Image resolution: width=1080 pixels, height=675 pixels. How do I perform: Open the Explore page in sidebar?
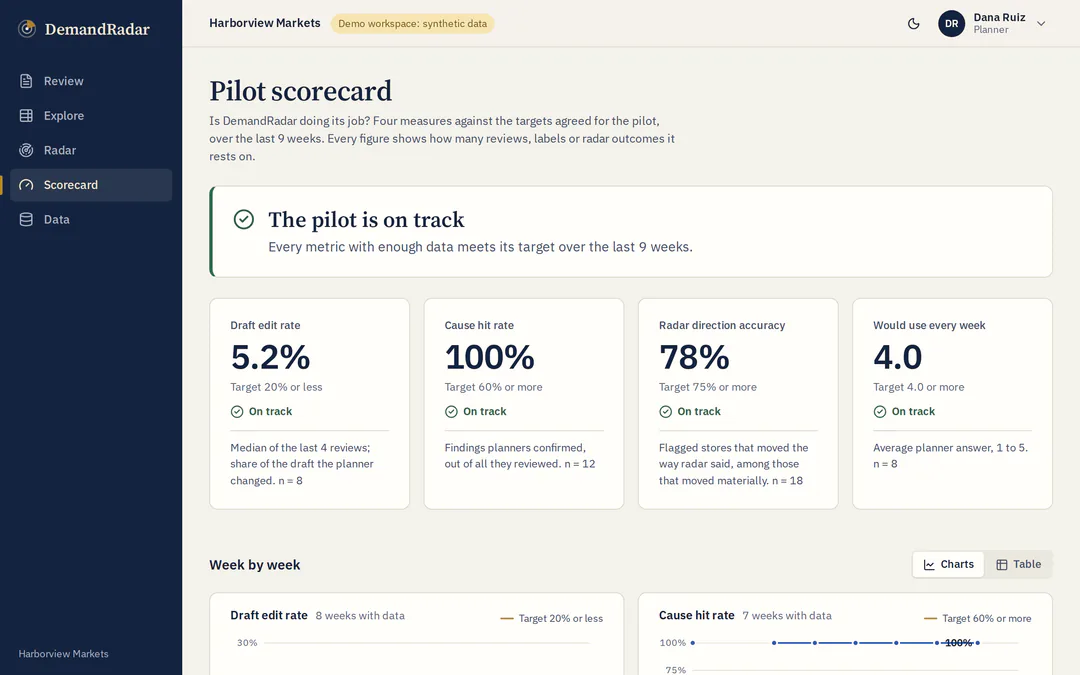click(91, 116)
